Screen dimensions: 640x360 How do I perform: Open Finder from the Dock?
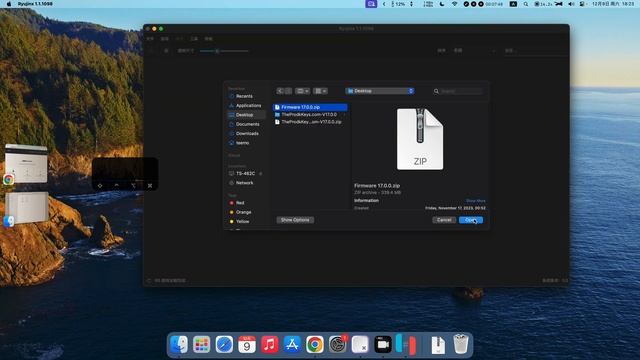pos(179,345)
